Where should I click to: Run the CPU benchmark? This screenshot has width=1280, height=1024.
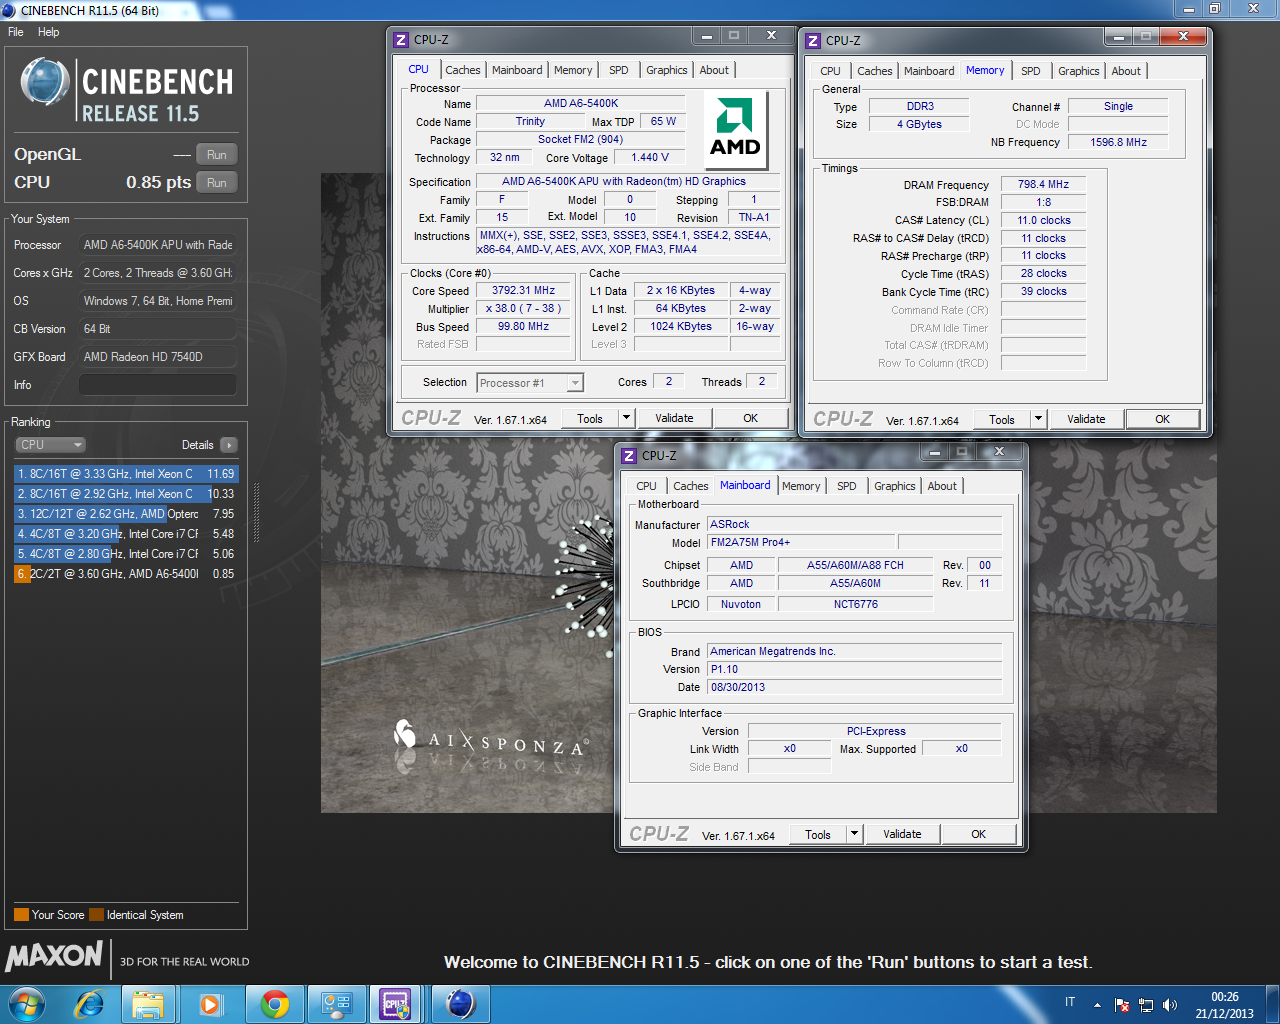[217, 183]
